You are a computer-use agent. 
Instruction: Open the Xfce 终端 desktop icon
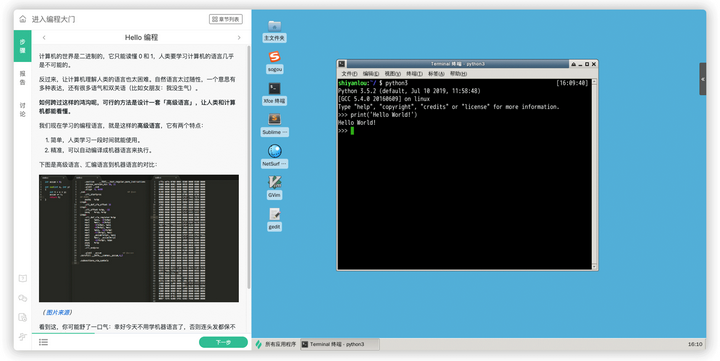(275, 94)
